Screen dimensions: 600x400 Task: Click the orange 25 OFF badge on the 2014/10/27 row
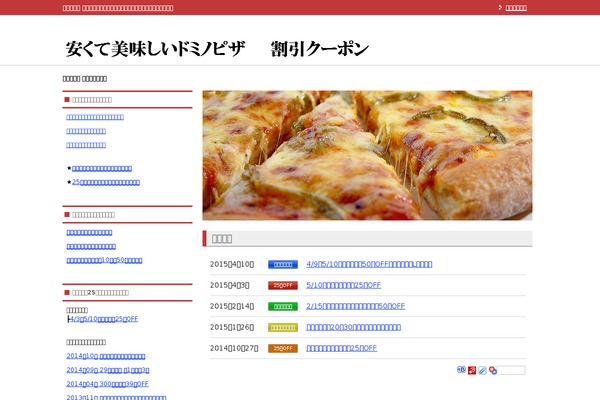[x=283, y=349]
